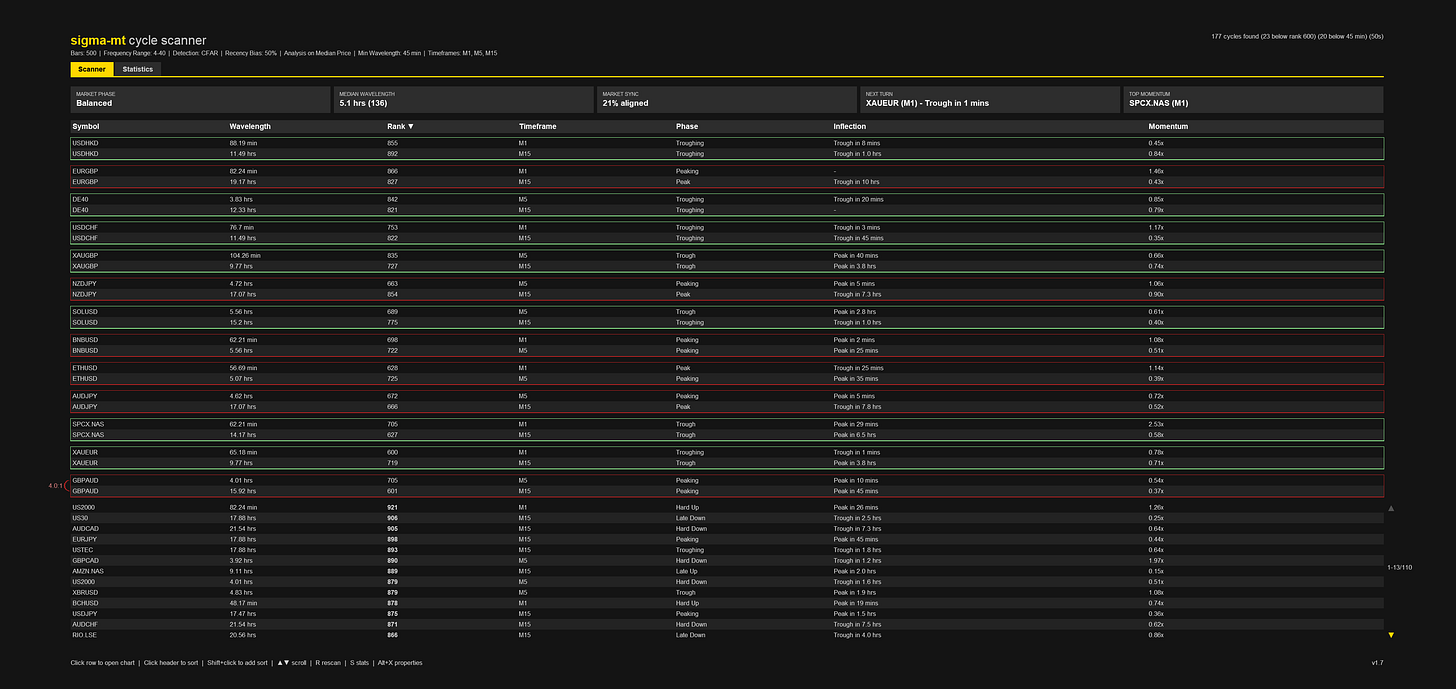Open the US2000 M1 Hard Up row

(x=727, y=508)
